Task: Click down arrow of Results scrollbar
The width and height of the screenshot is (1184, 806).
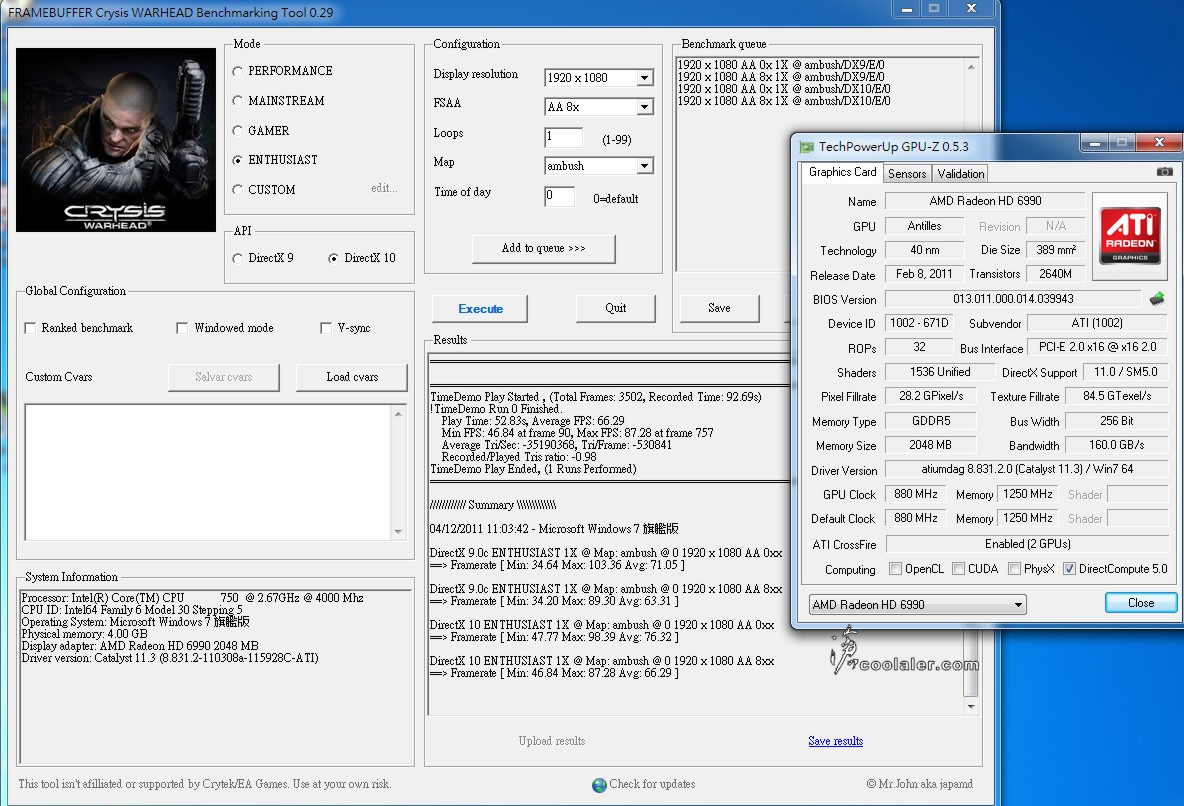Action: pos(971,707)
